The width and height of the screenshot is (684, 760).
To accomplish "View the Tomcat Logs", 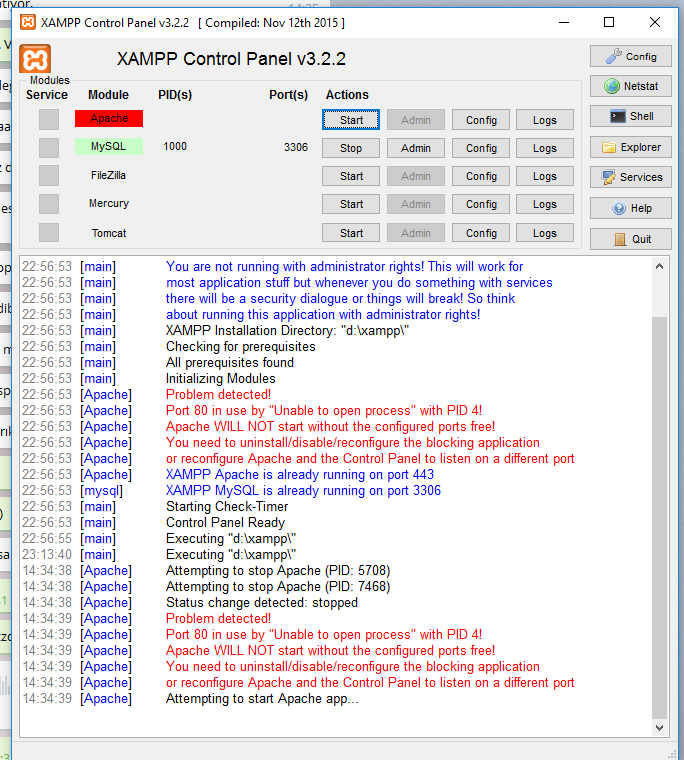I will point(545,233).
